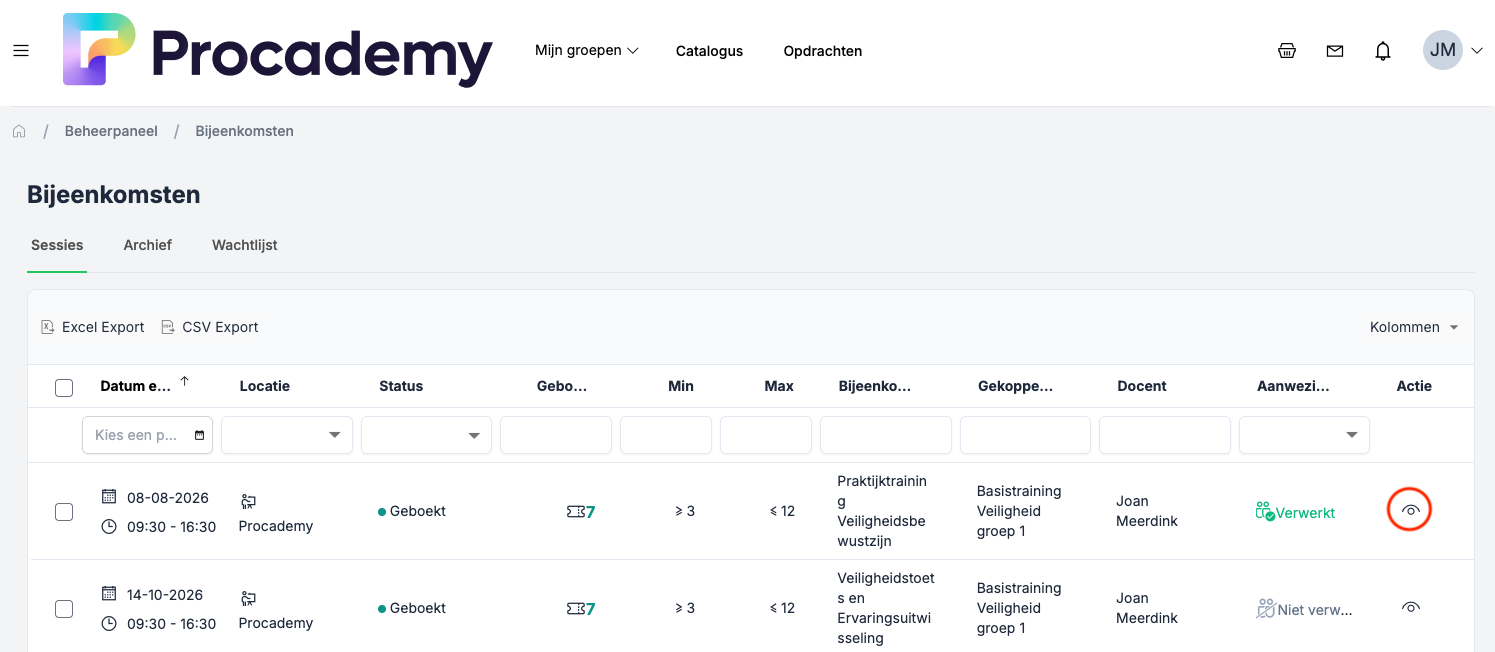Open the notifications bell

(x=1383, y=51)
